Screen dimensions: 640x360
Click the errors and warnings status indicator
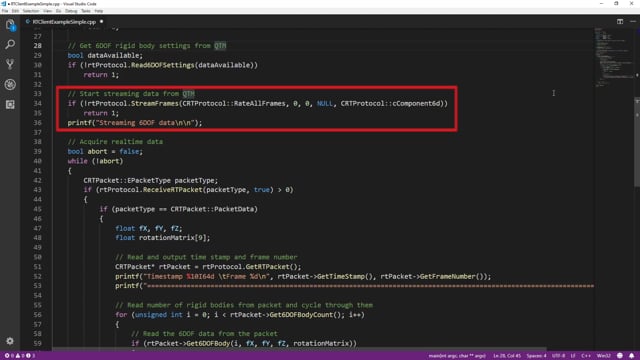pyautogui.click(x=19, y=356)
